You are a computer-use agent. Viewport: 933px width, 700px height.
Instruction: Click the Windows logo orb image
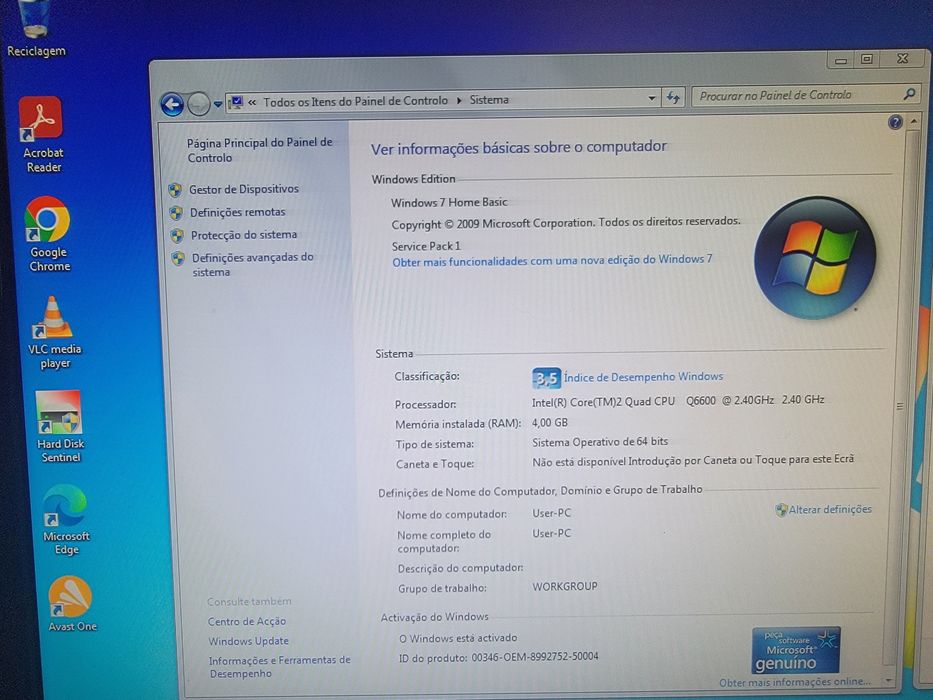tap(815, 257)
